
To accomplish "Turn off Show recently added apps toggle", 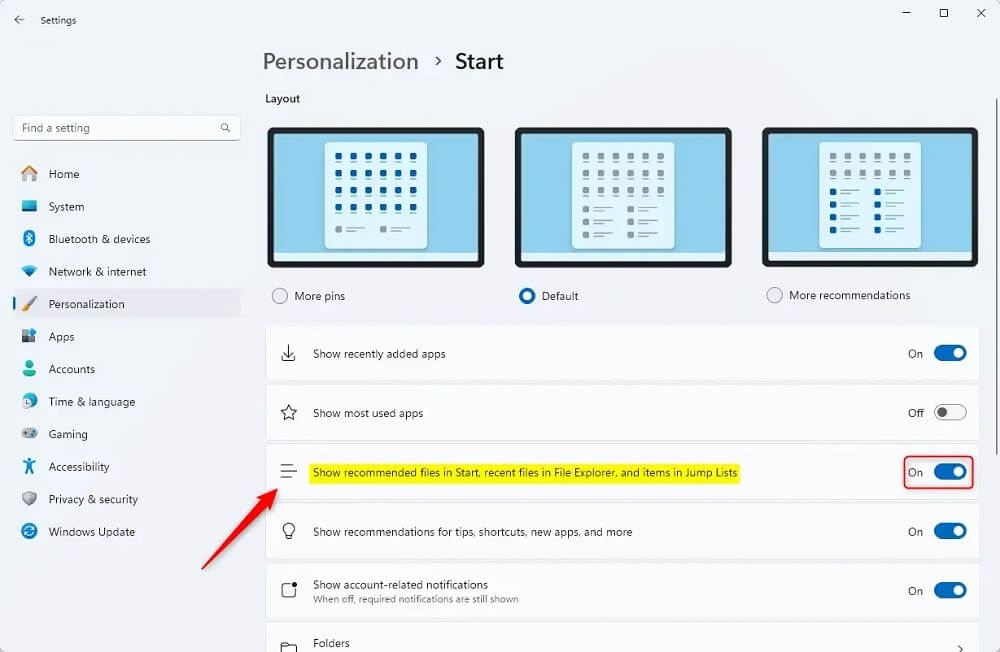I will tap(950, 353).
